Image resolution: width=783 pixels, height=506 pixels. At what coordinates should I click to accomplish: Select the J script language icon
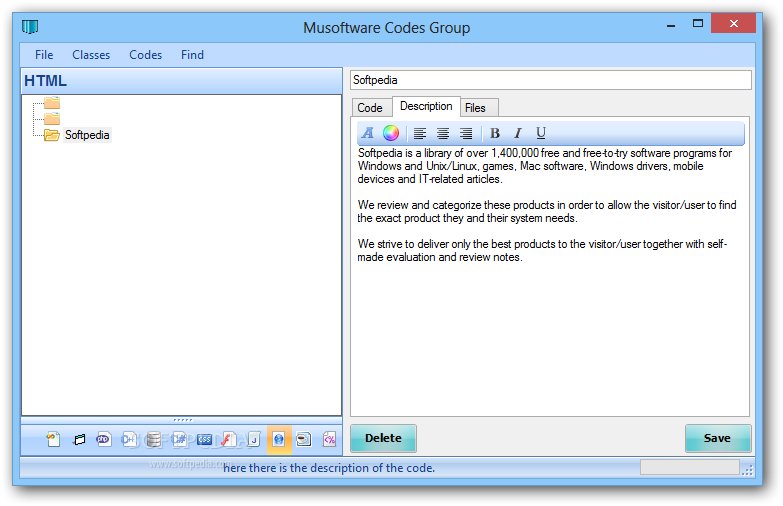click(254, 440)
